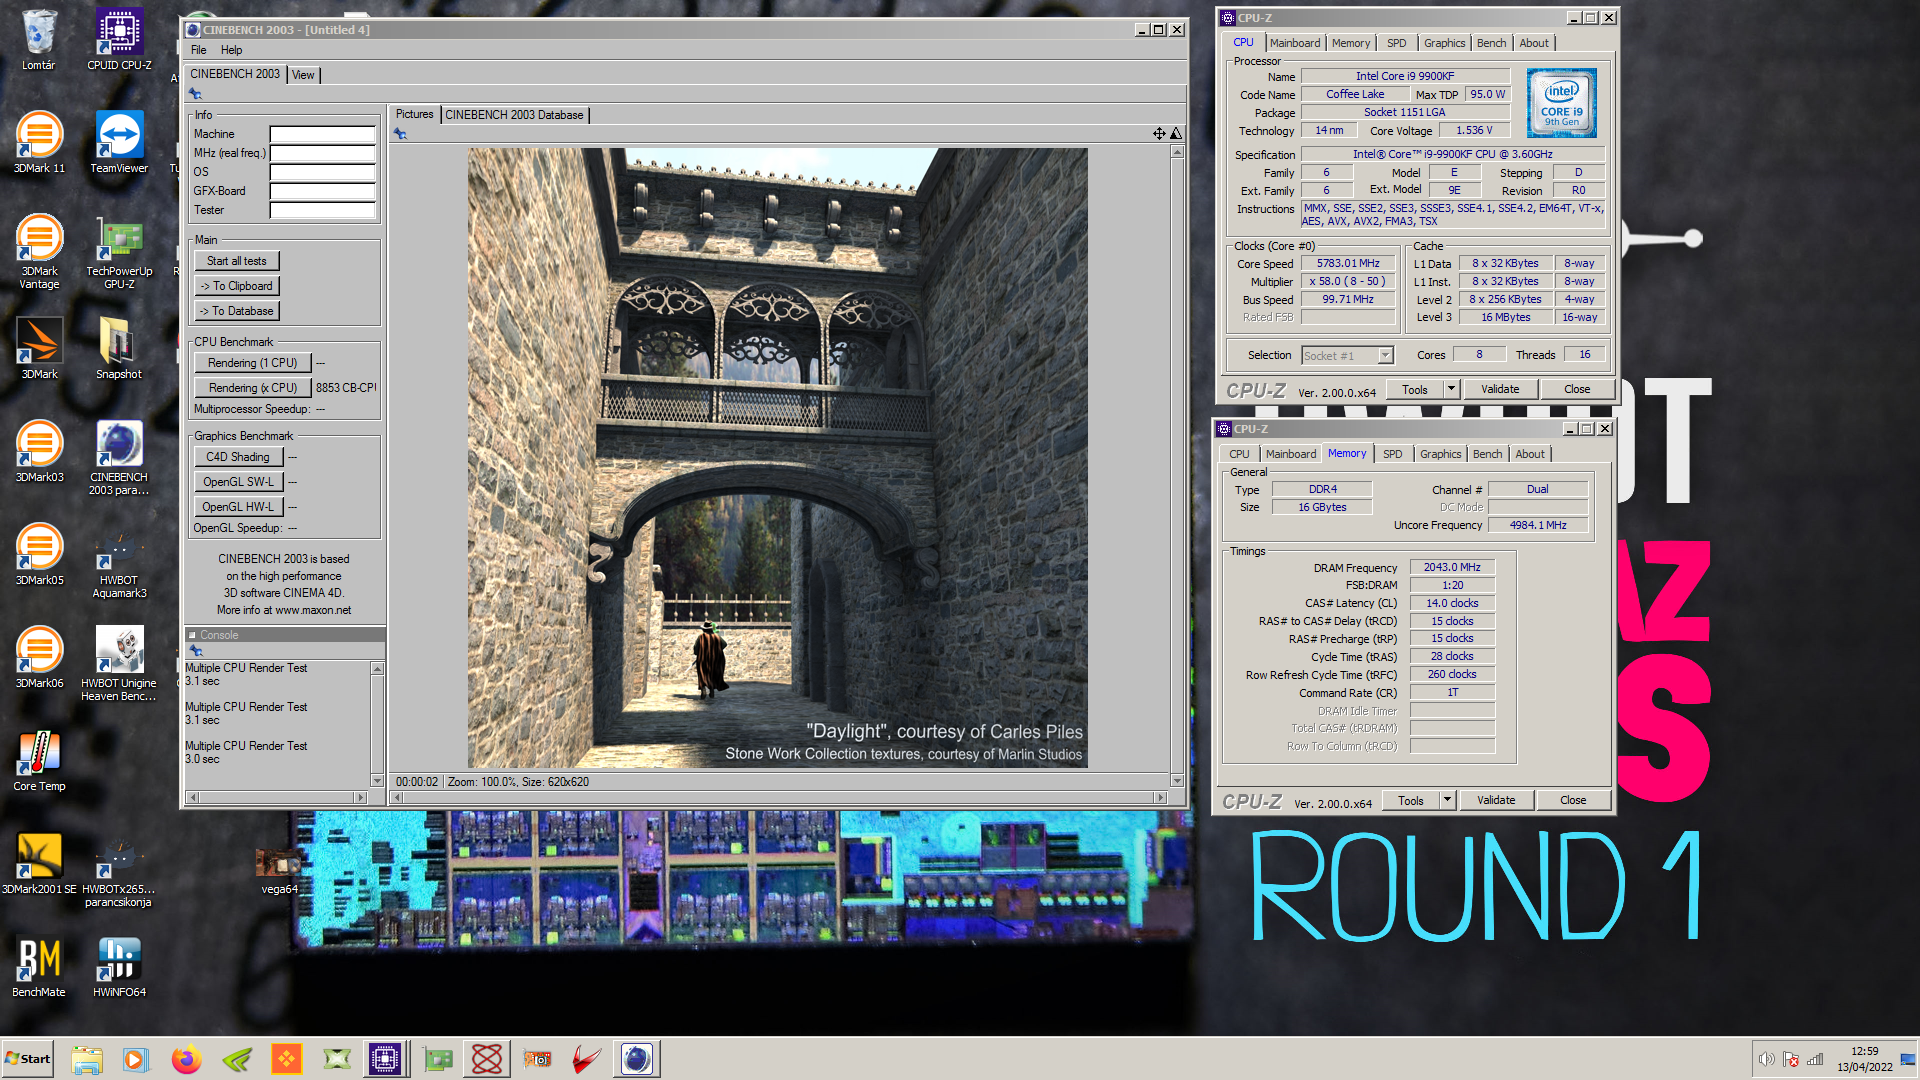Click the To Database button
The height and width of the screenshot is (1080, 1920).
pos(237,311)
